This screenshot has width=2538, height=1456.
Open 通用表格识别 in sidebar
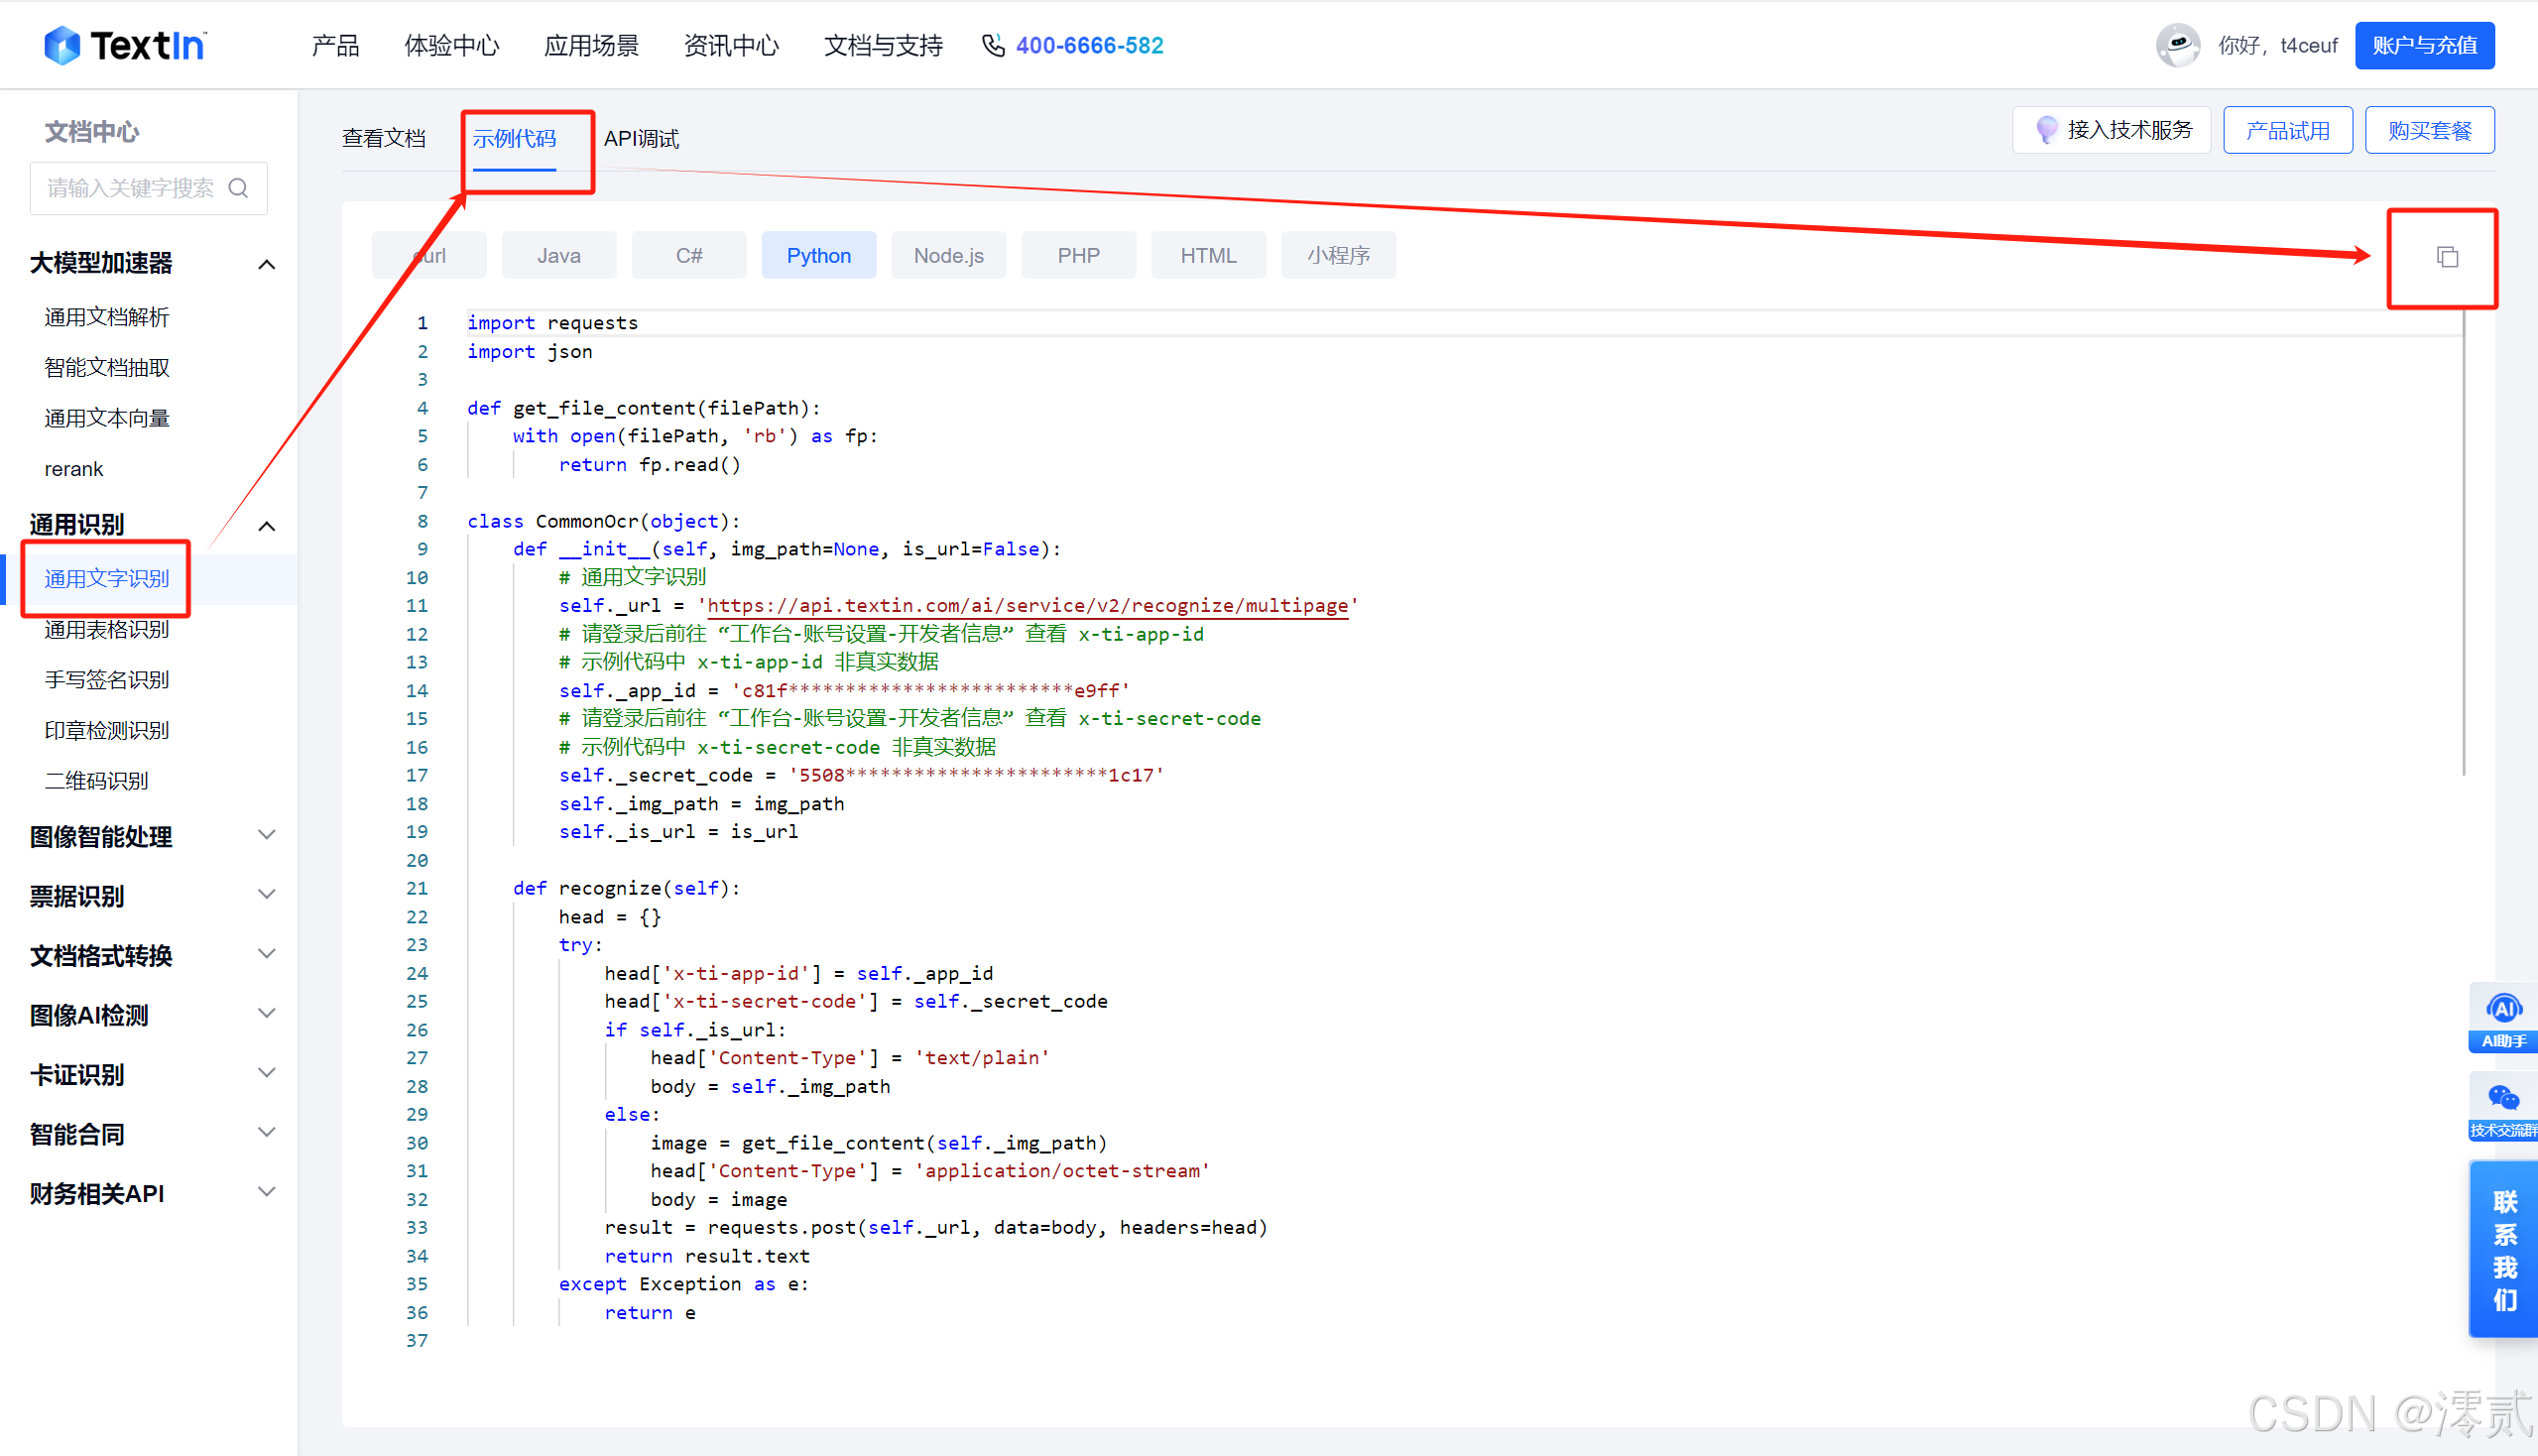(x=107, y=629)
